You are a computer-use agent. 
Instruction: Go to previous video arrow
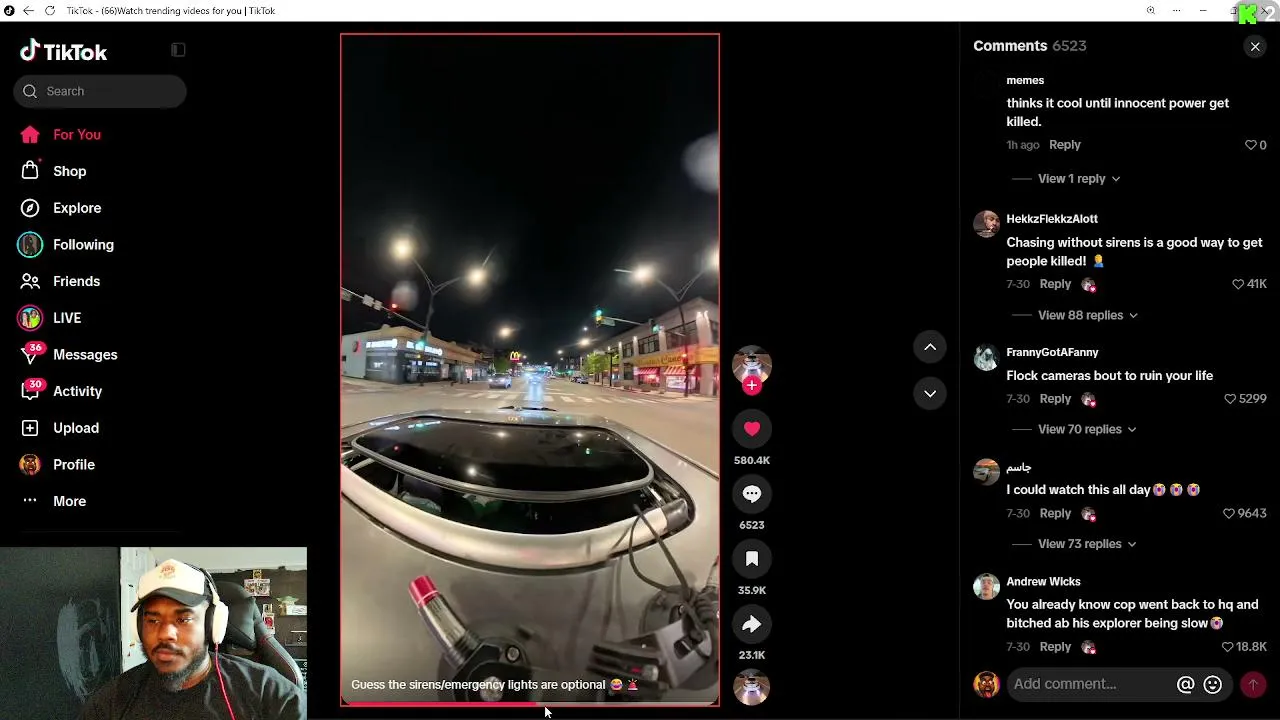click(930, 346)
